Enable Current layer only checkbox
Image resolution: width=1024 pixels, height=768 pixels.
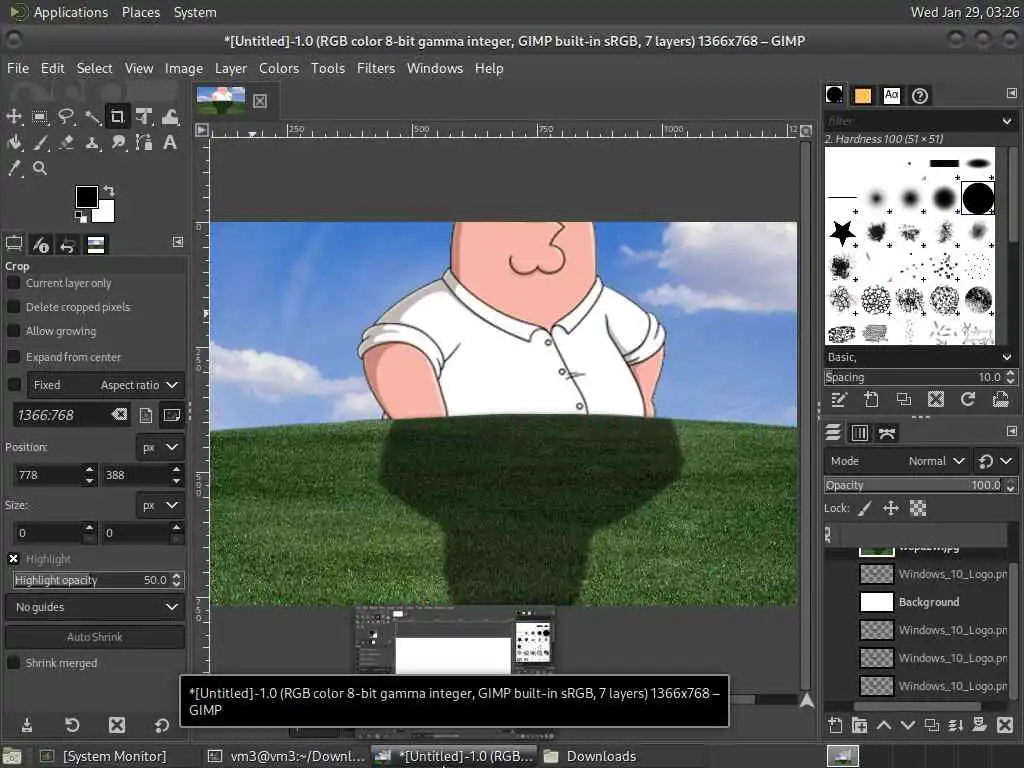[x=13, y=283]
